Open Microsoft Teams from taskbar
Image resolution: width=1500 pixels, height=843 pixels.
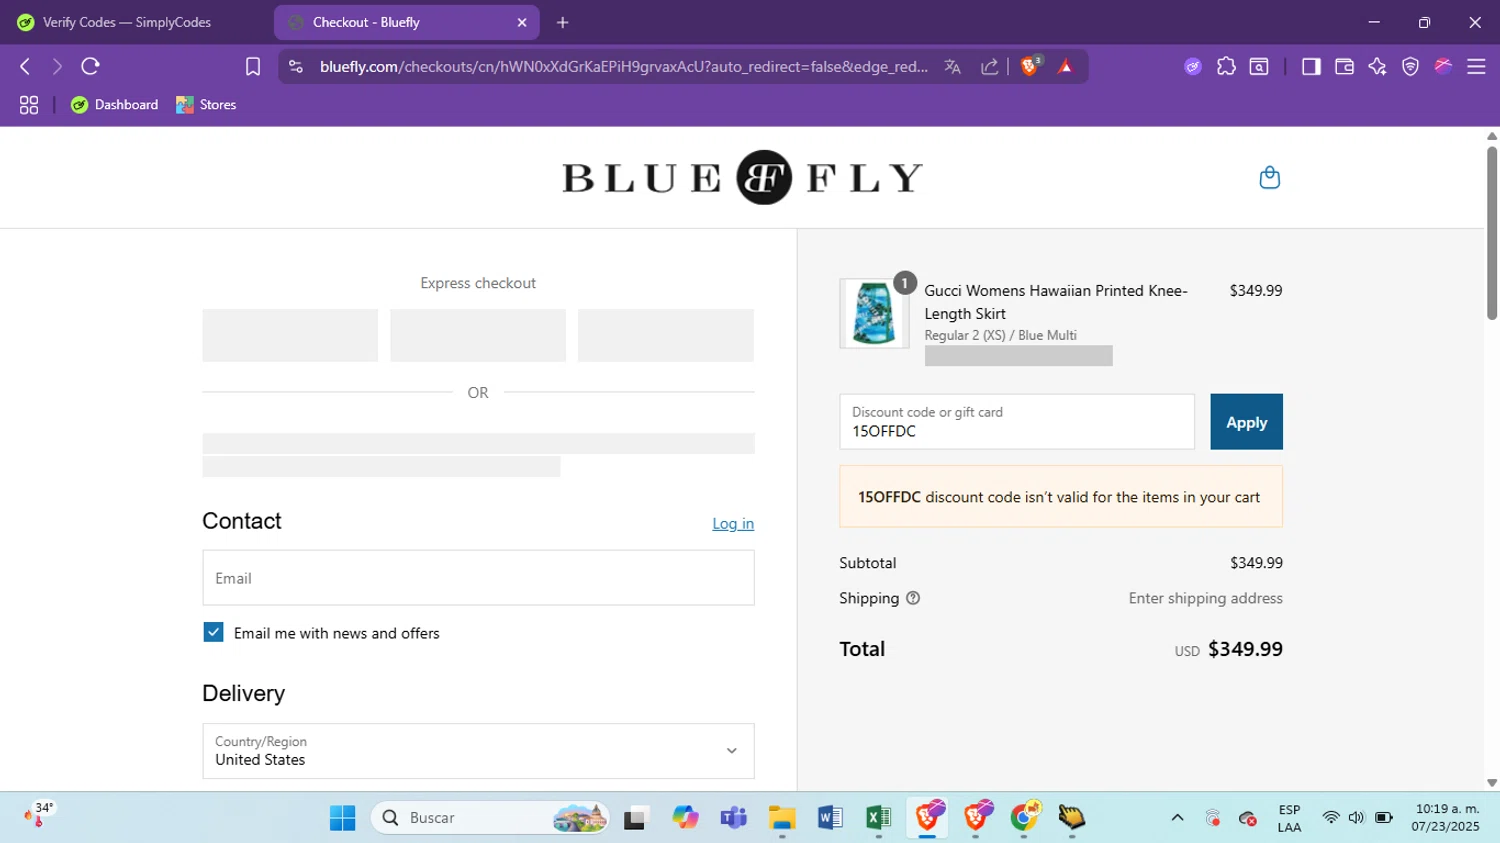734,818
